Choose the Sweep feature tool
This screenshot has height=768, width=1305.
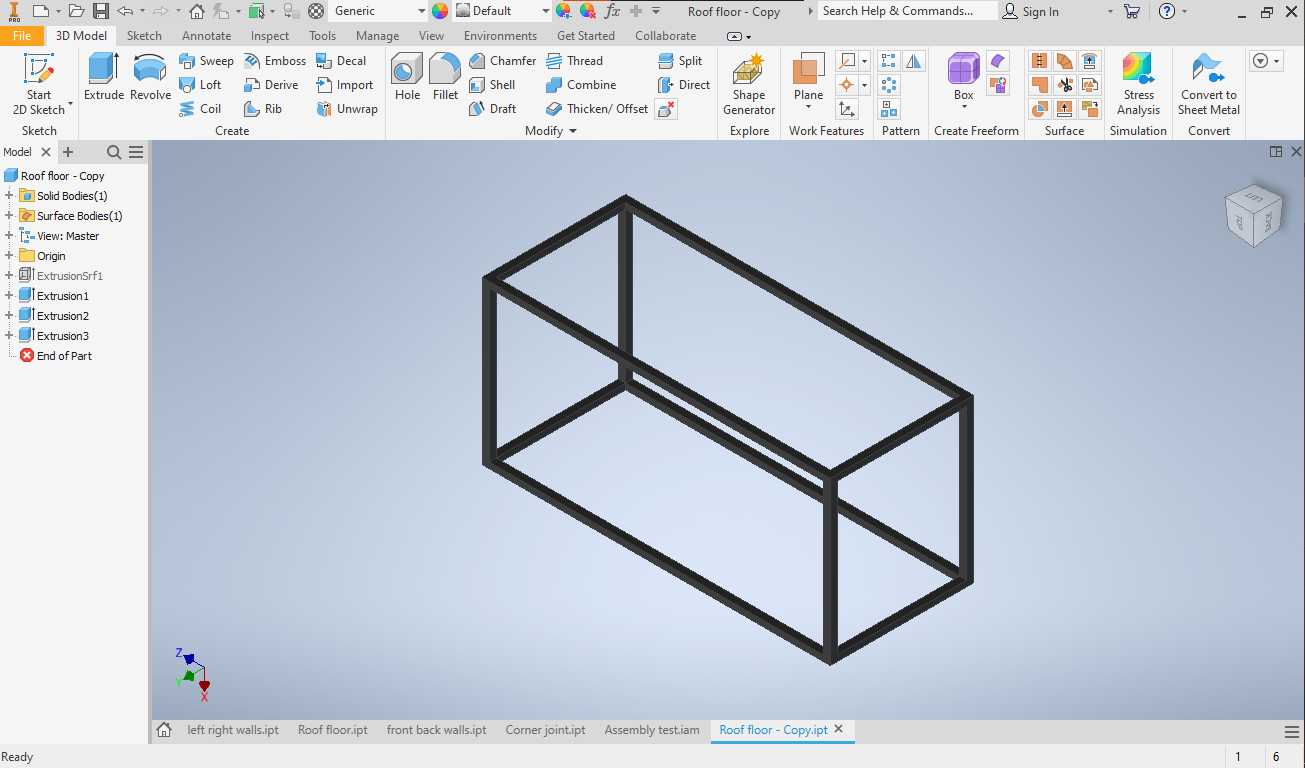206,61
